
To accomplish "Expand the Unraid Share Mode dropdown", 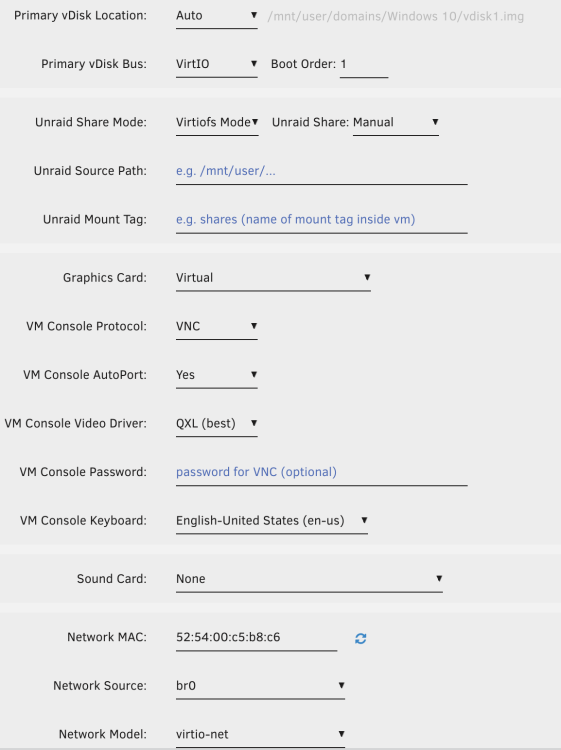I will [217, 123].
